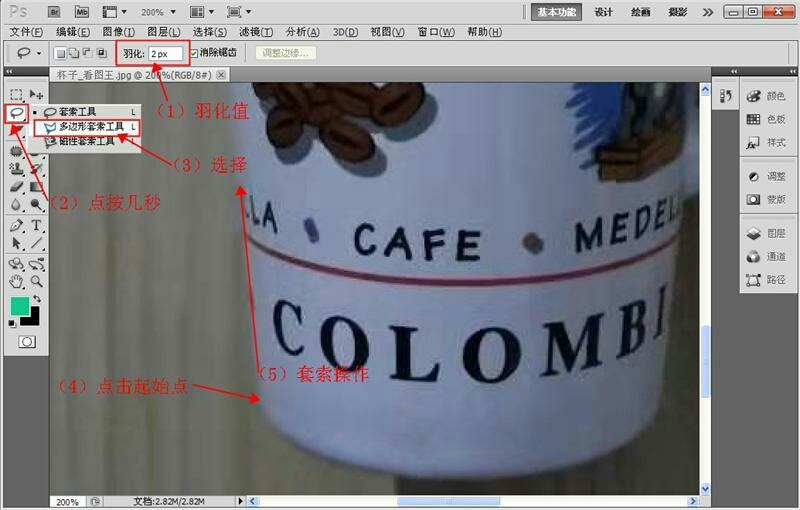Open the status bar info arrow menu

240,501
